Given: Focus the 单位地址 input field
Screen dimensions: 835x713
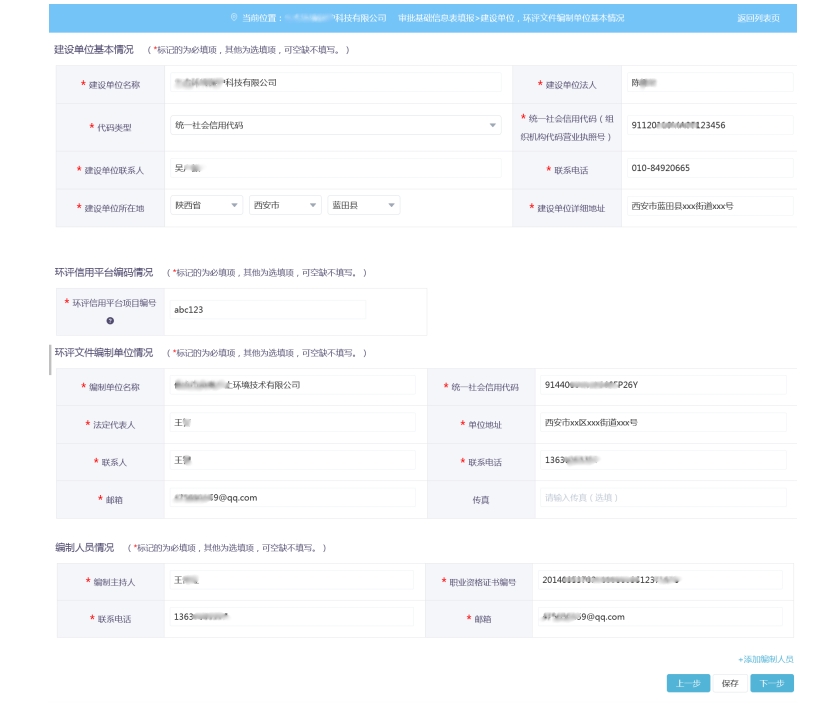Looking at the screenshot, I should tap(662, 423).
